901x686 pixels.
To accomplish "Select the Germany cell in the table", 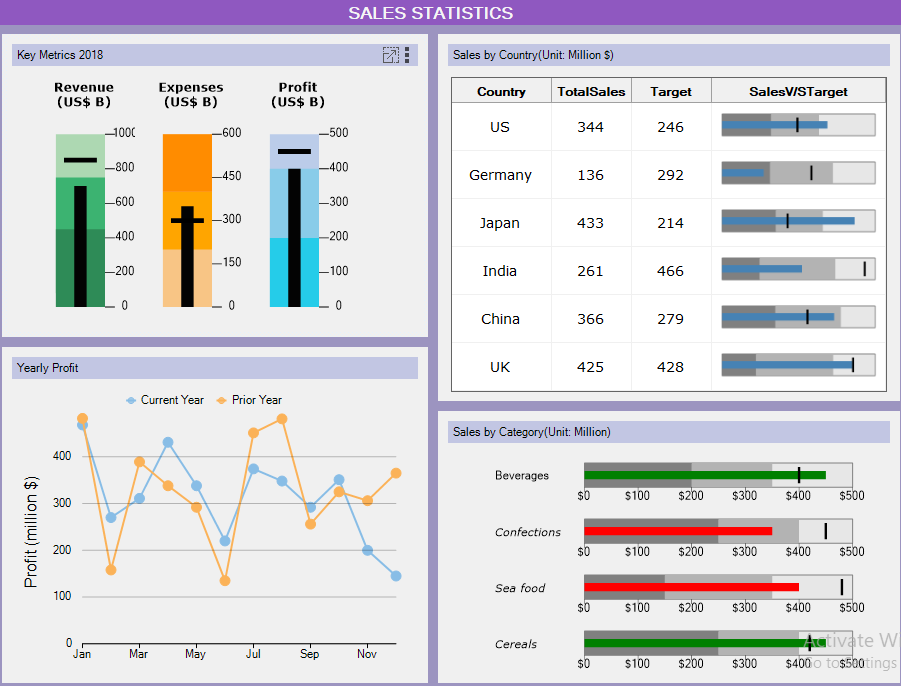I will click(501, 175).
